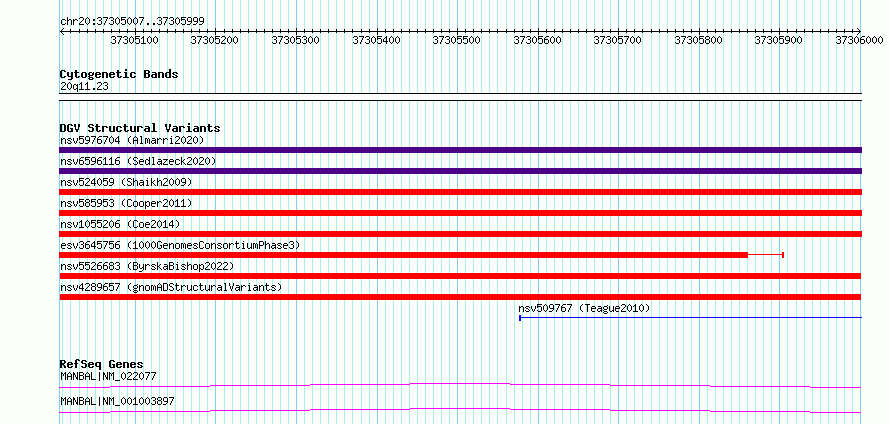Open variant nsv509767 (Teague2010) label
The width and height of the screenshot is (890, 424).
pos(584,308)
